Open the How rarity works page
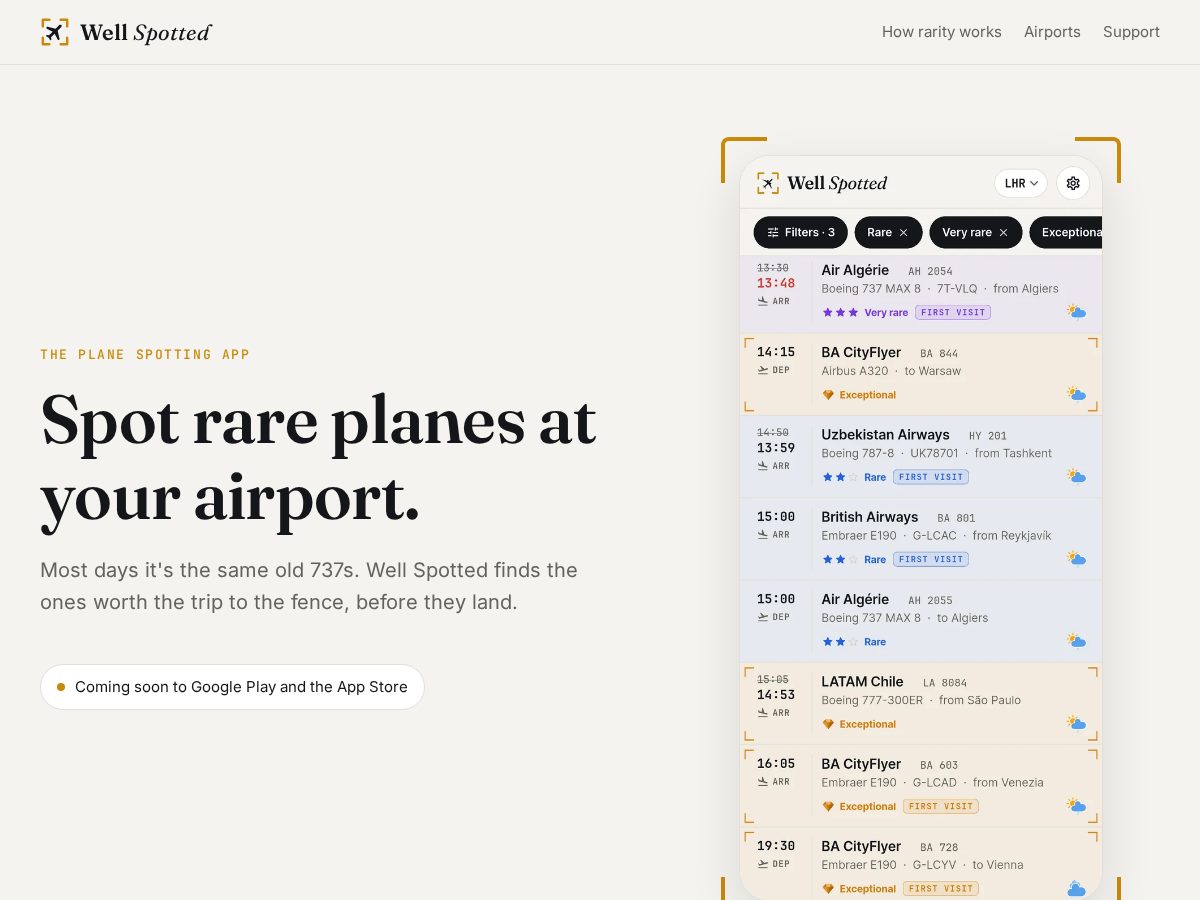Viewport: 1200px width, 900px height. (x=941, y=32)
